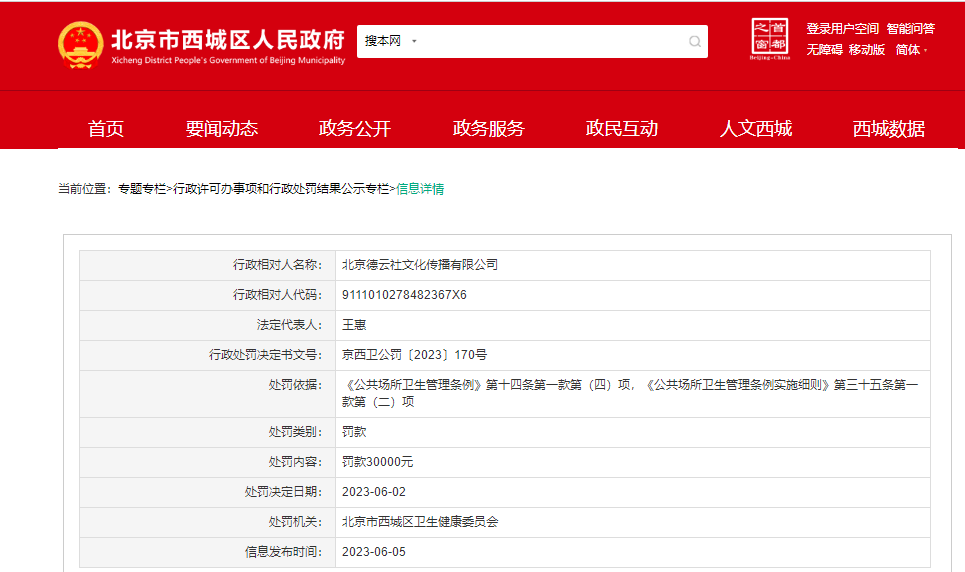965x572 pixels.
Task: Switch to 移动版 mobile version
Action: [867, 50]
